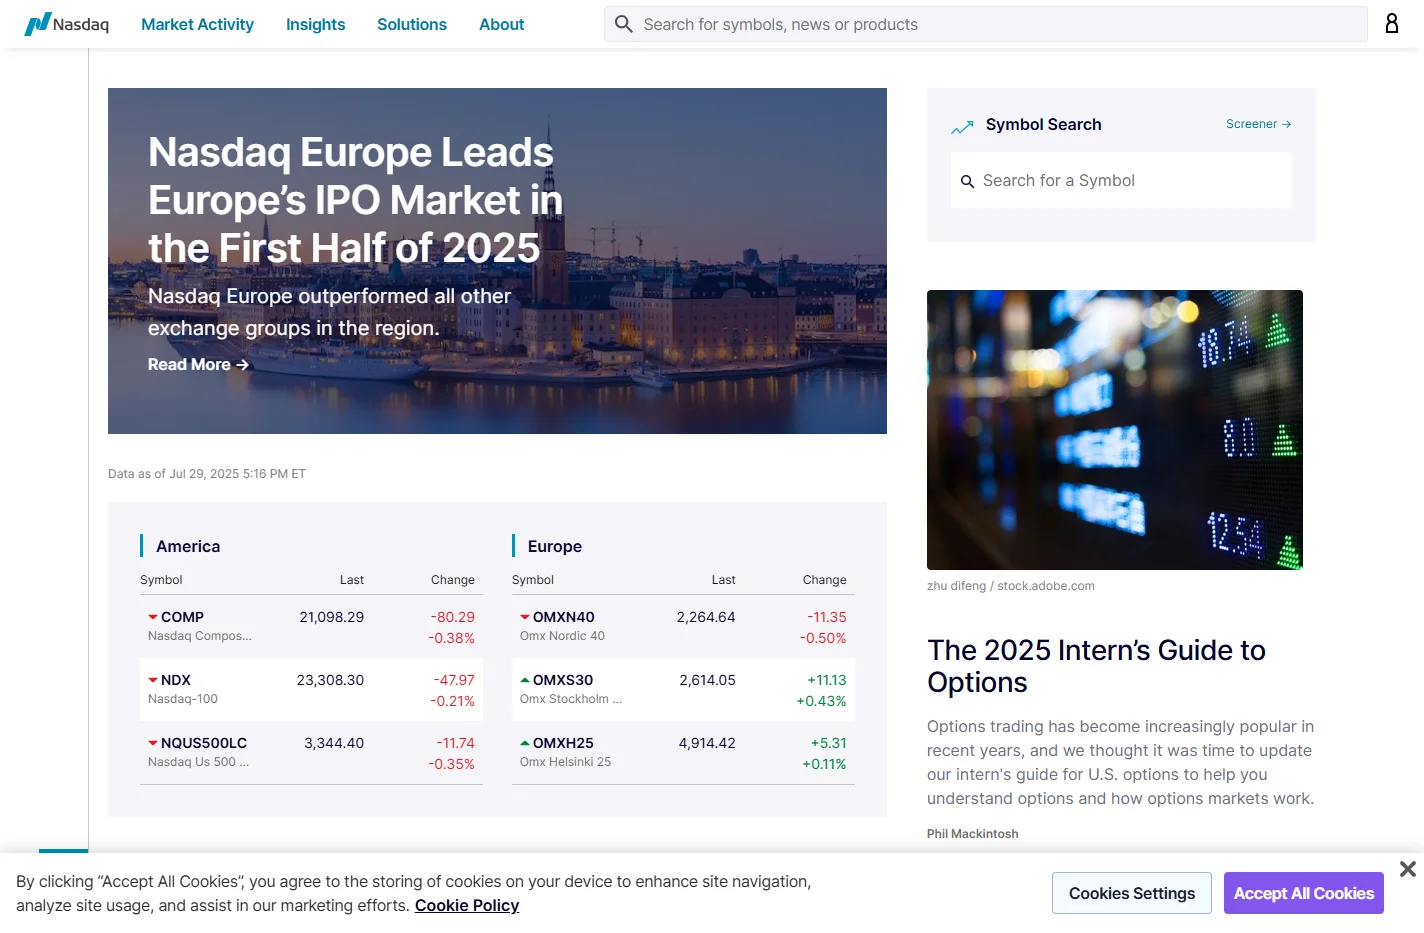Click Accept All Cookies

pyautogui.click(x=1304, y=893)
